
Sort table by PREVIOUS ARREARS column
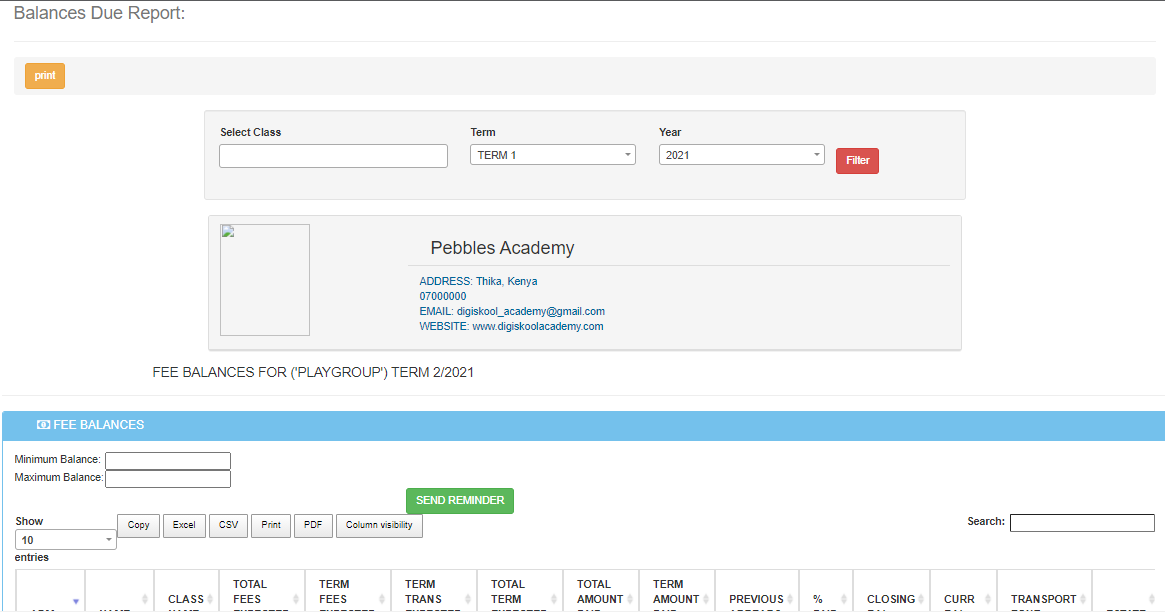coord(756,599)
